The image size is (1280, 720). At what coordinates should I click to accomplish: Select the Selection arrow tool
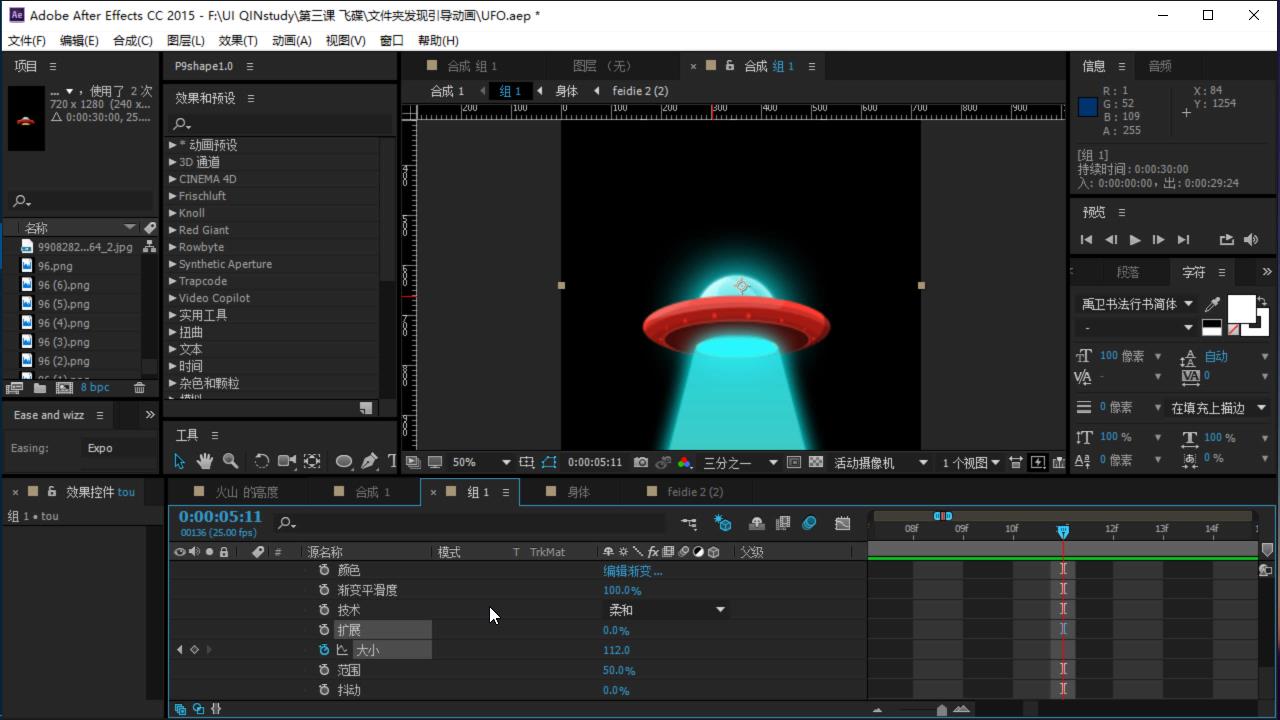point(180,461)
